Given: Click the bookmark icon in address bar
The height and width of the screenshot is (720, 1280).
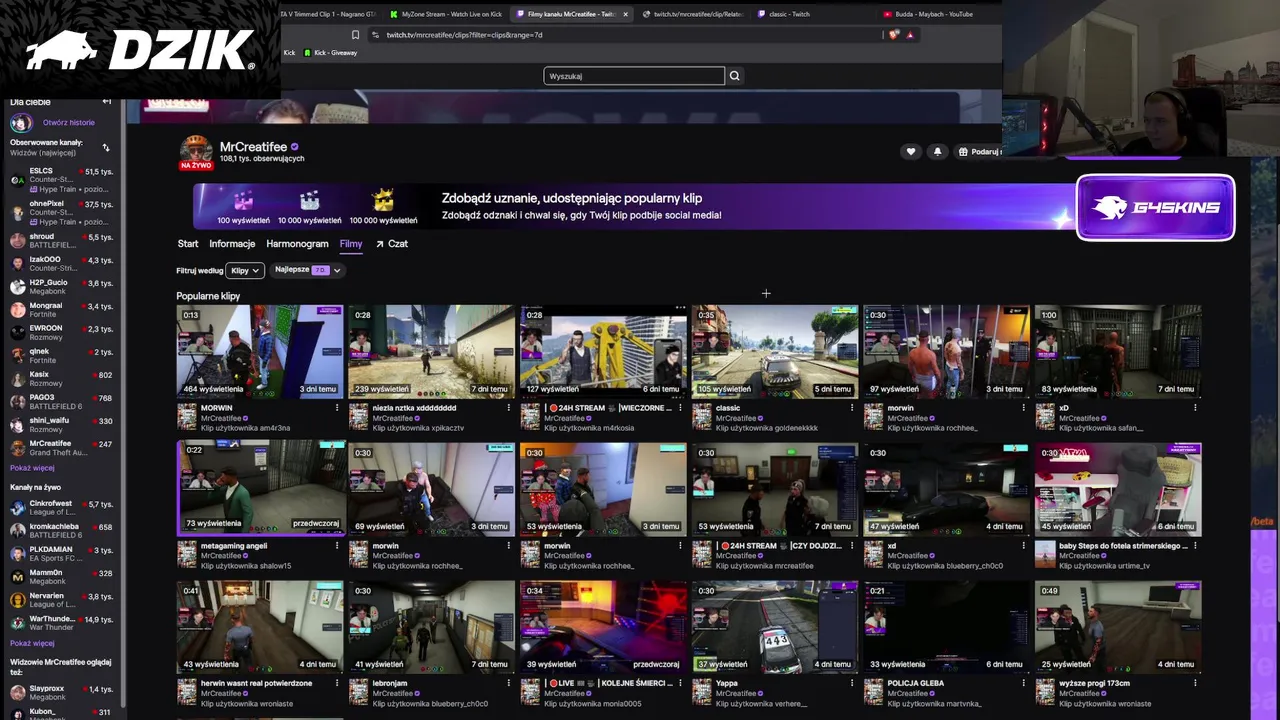Looking at the screenshot, I should 355,35.
